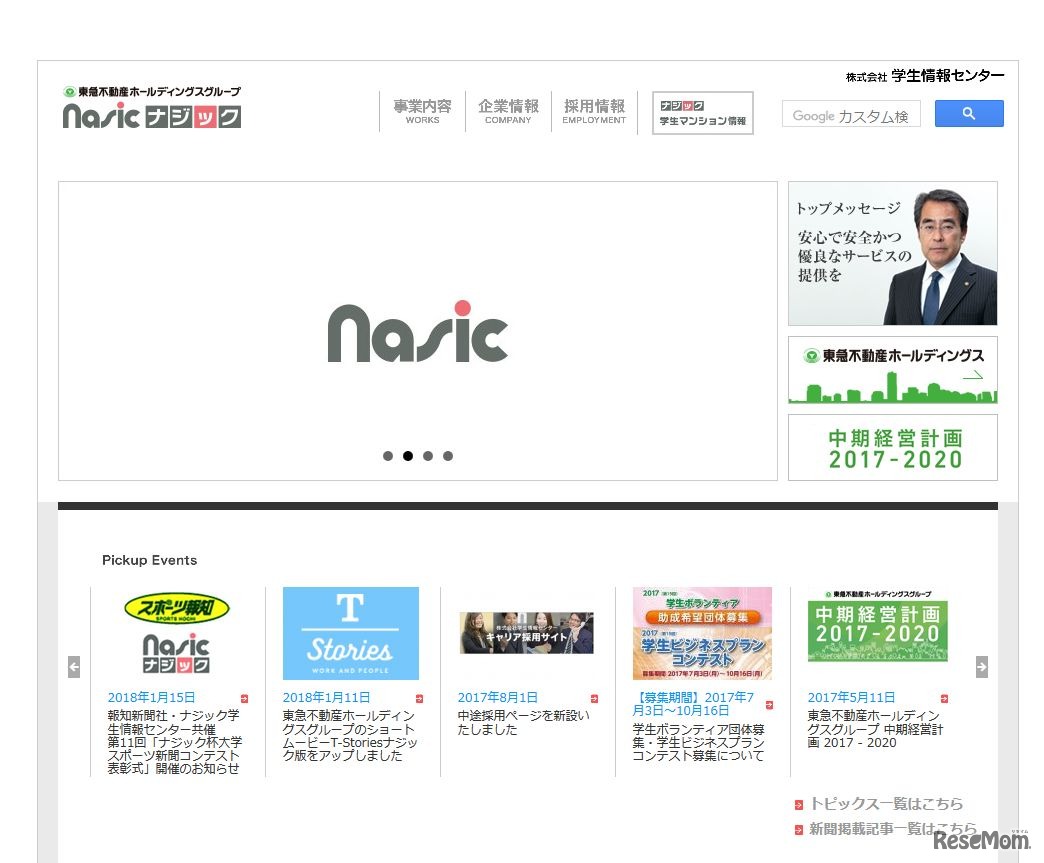Viewport: 1044px width, 863px height.
Task: Select 学生ボランティア団体募集 description text
Action: click(x=698, y=742)
